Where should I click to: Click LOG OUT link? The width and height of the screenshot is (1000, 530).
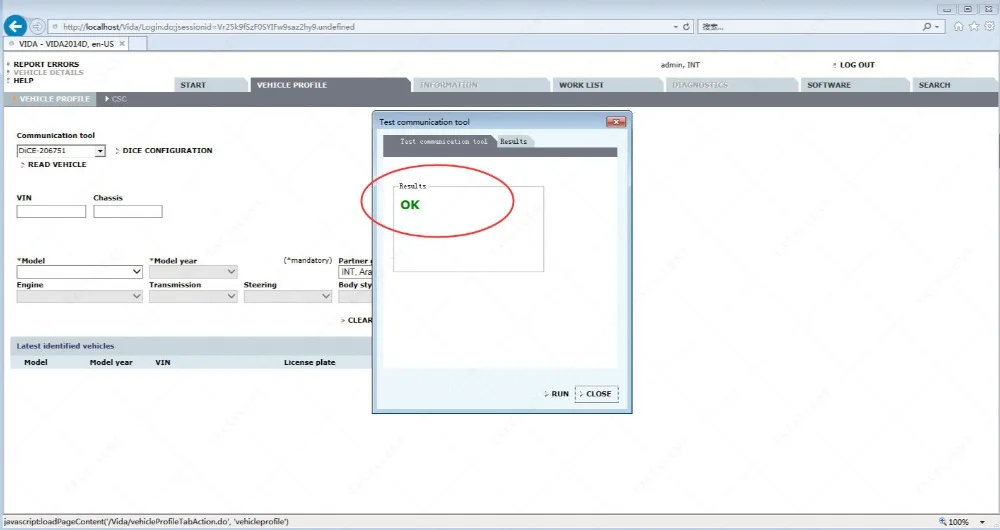857,65
